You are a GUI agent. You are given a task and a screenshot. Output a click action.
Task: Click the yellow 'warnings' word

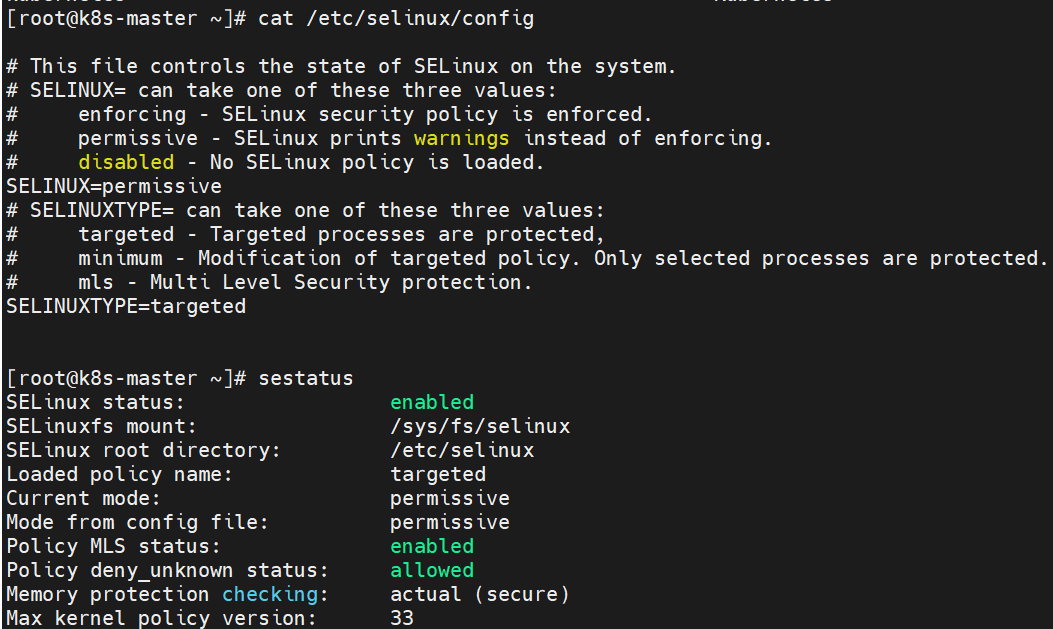pos(461,138)
